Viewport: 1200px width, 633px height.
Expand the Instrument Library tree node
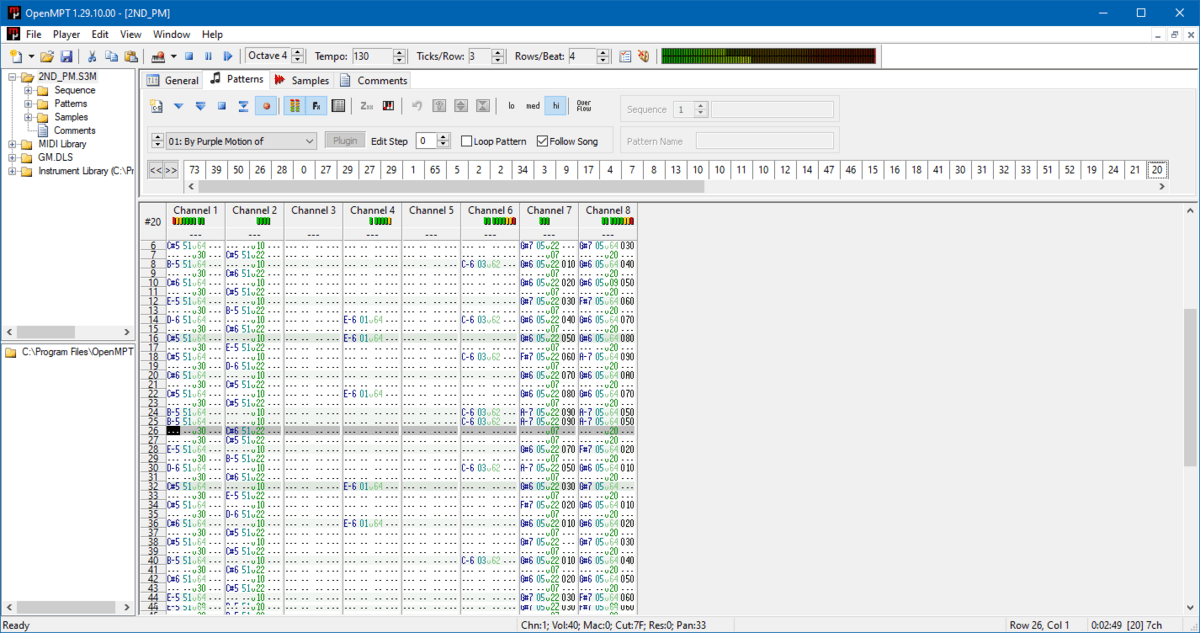pyautogui.click(x=12, y=170)
